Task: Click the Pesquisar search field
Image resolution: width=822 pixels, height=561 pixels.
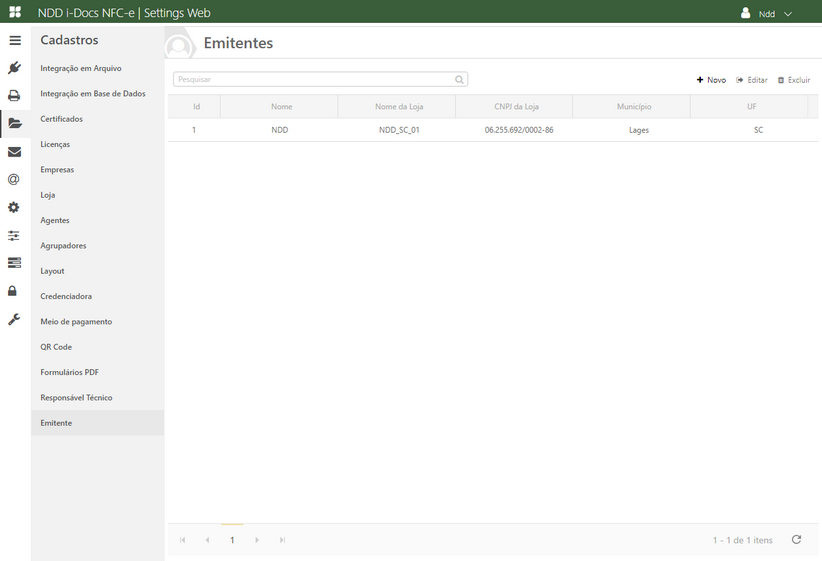Action: [313, 79]
